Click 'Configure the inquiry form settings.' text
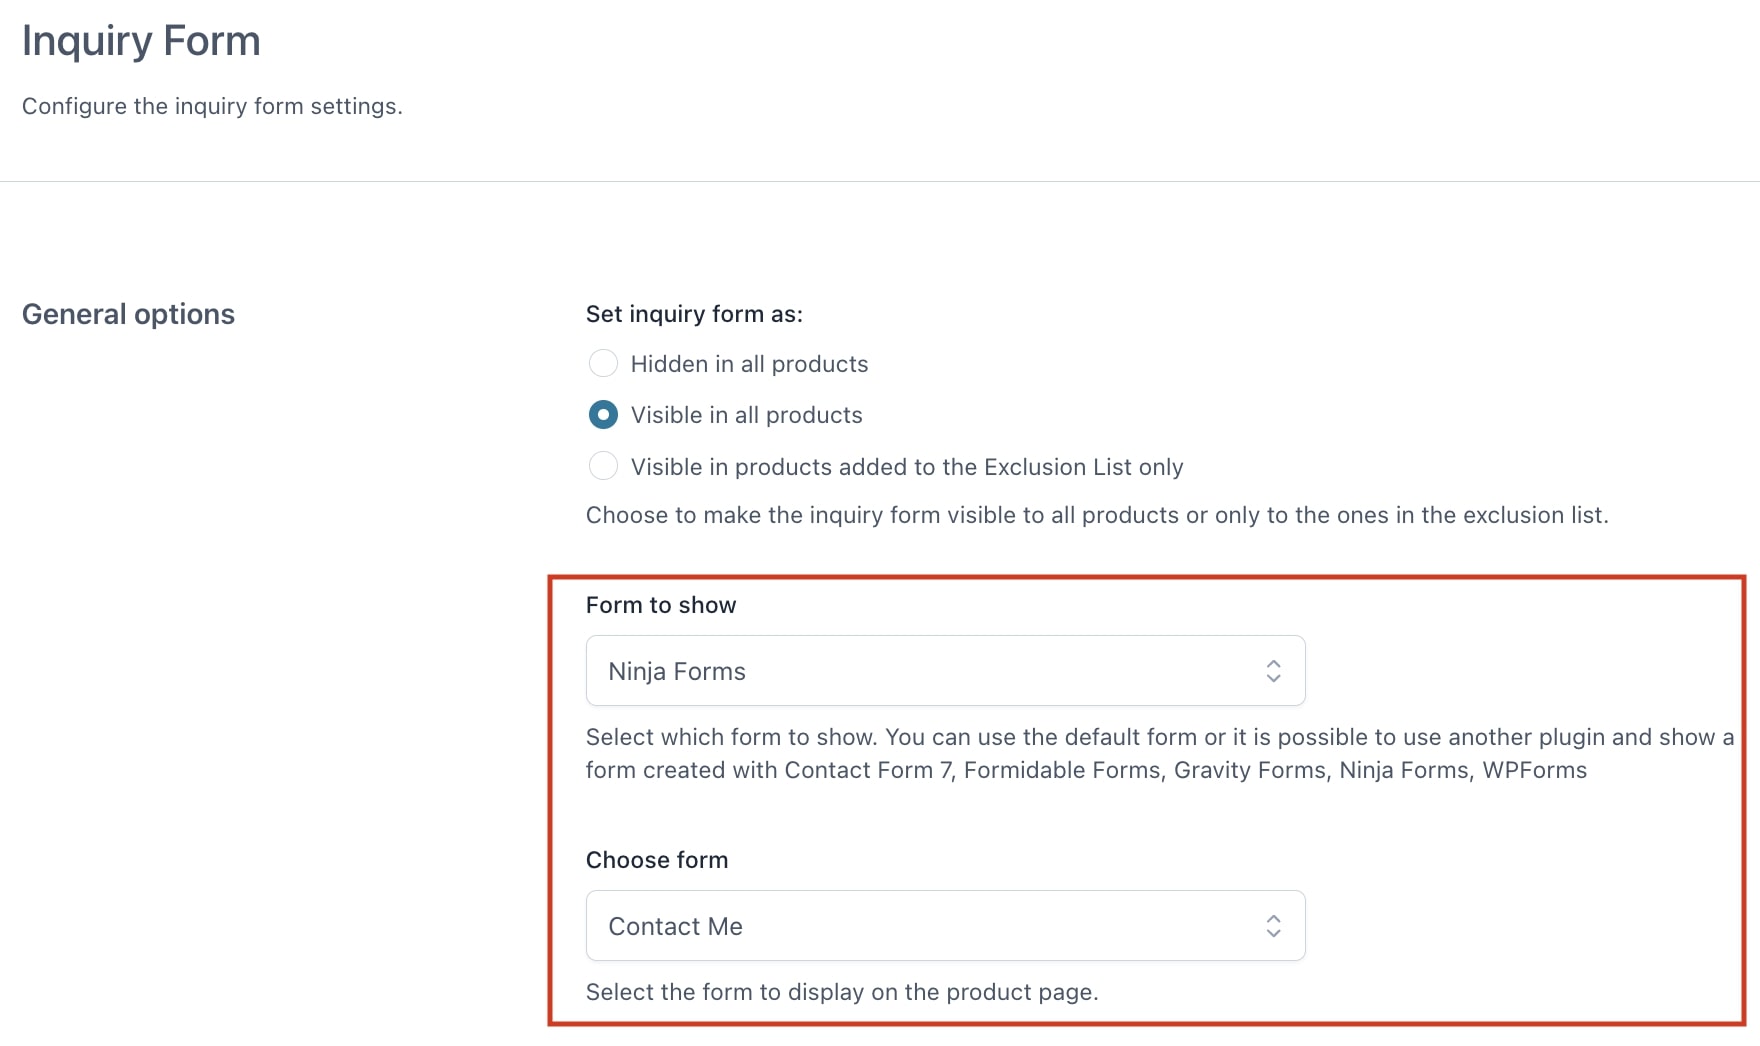This screenshot has height=1046, width=1760. point(212,106)
